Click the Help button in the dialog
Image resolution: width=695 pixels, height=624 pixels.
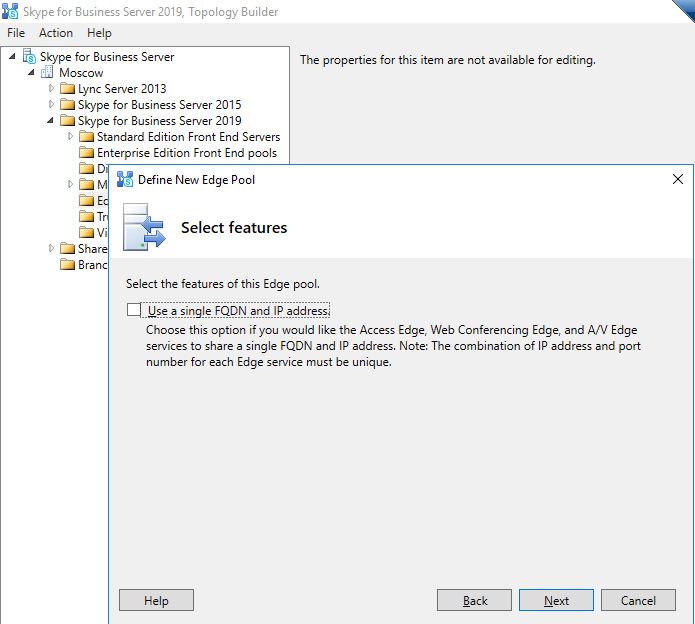pyautogui.click(x=156, y=600)
